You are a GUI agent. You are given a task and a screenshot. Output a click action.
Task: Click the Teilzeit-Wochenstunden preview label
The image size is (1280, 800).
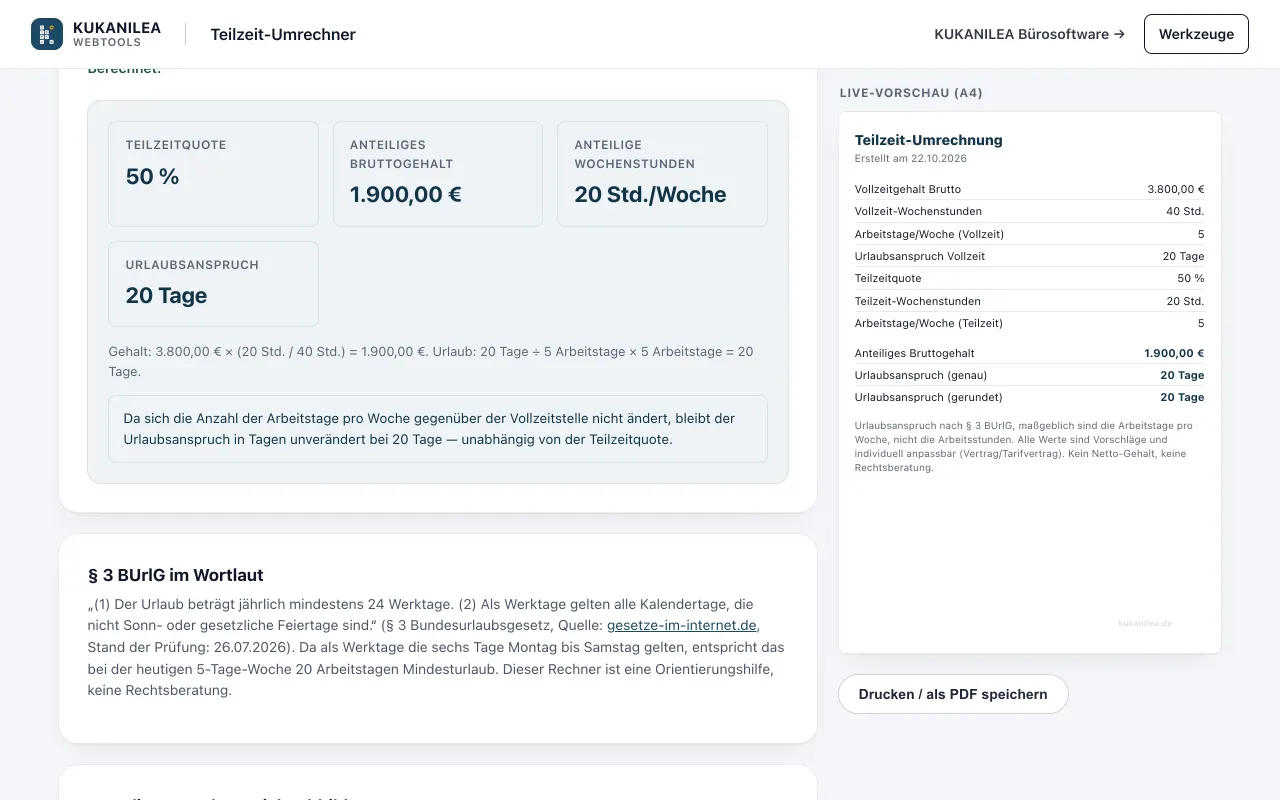coord(918,301)
